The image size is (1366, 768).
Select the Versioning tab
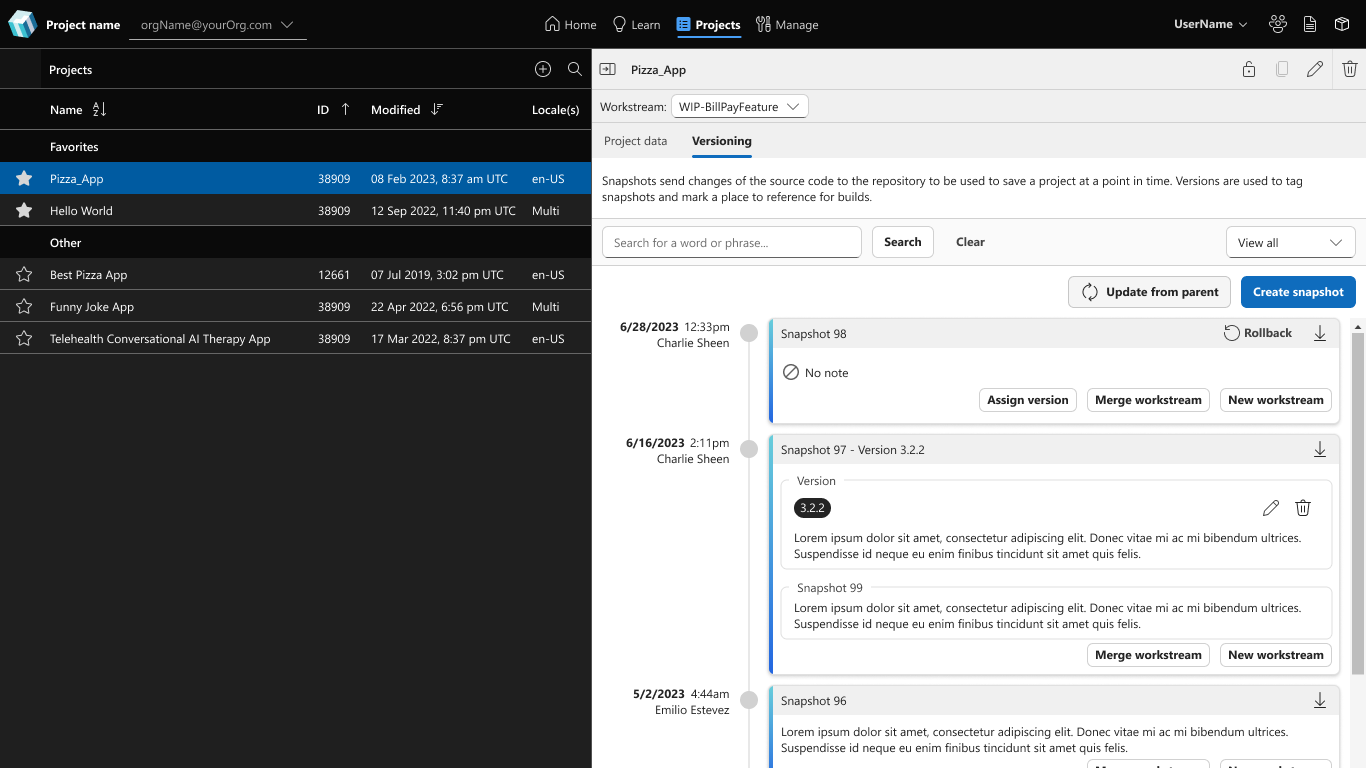click(x=722, y=141)
